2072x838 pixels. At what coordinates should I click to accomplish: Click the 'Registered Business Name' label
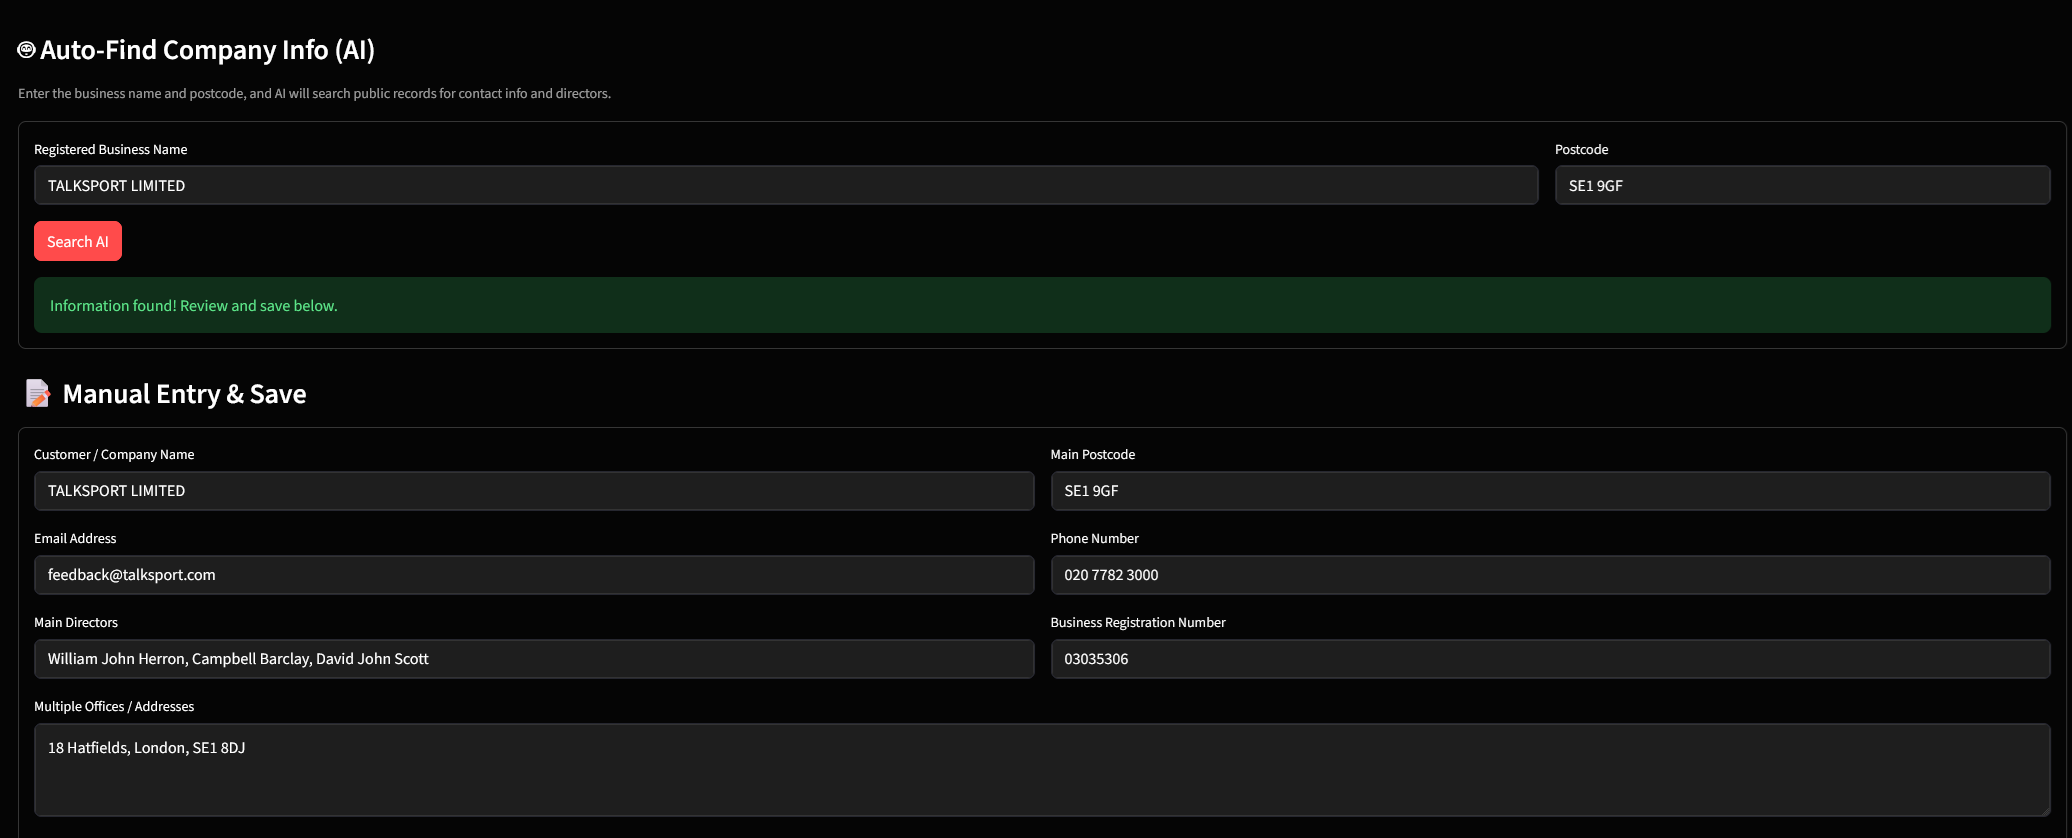pos(110,149)
